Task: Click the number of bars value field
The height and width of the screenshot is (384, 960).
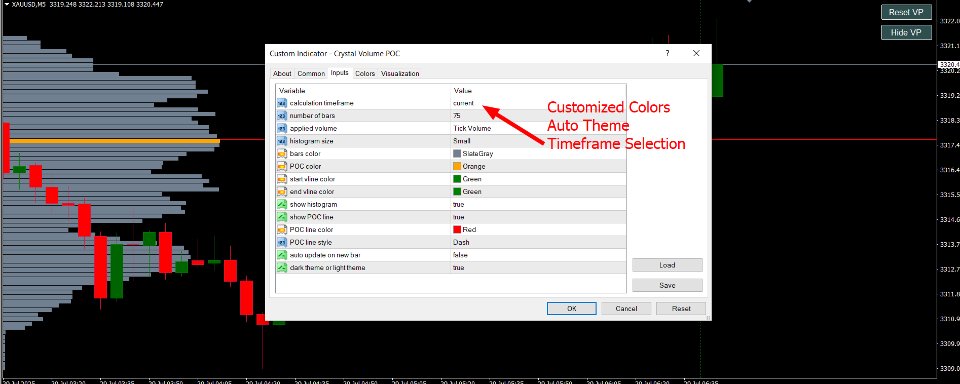Action: click(x=538, y=116)
